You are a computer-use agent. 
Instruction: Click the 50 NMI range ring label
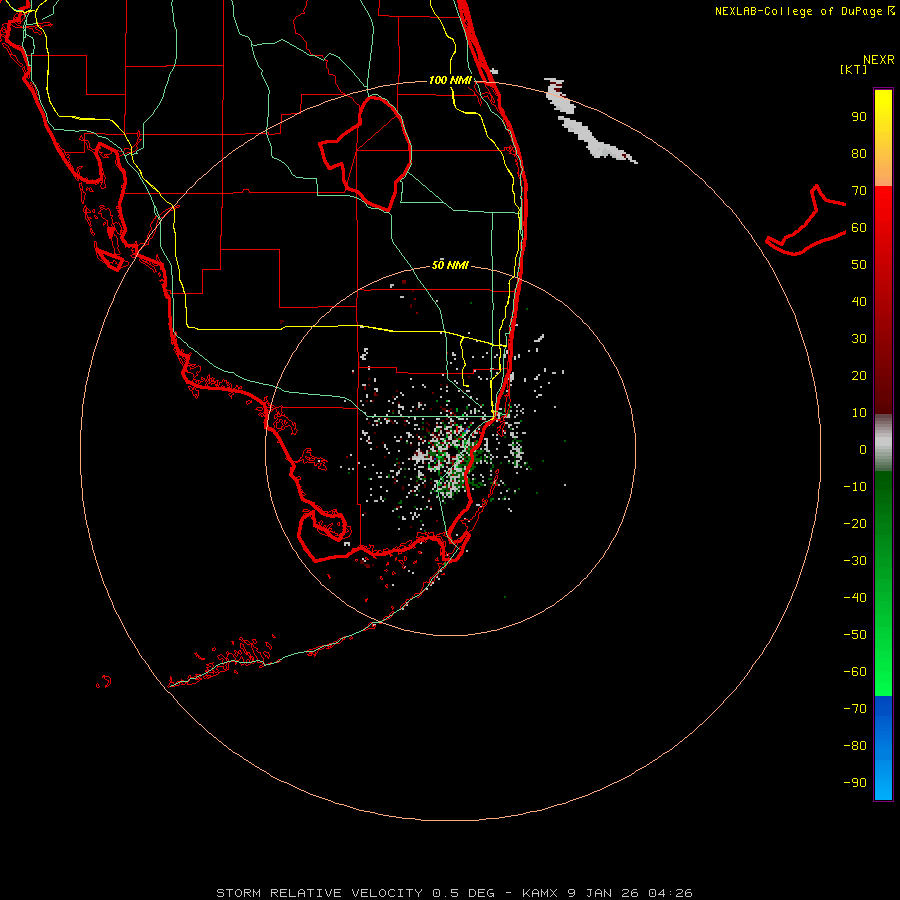pyautogui.click(x=450, y=265)
